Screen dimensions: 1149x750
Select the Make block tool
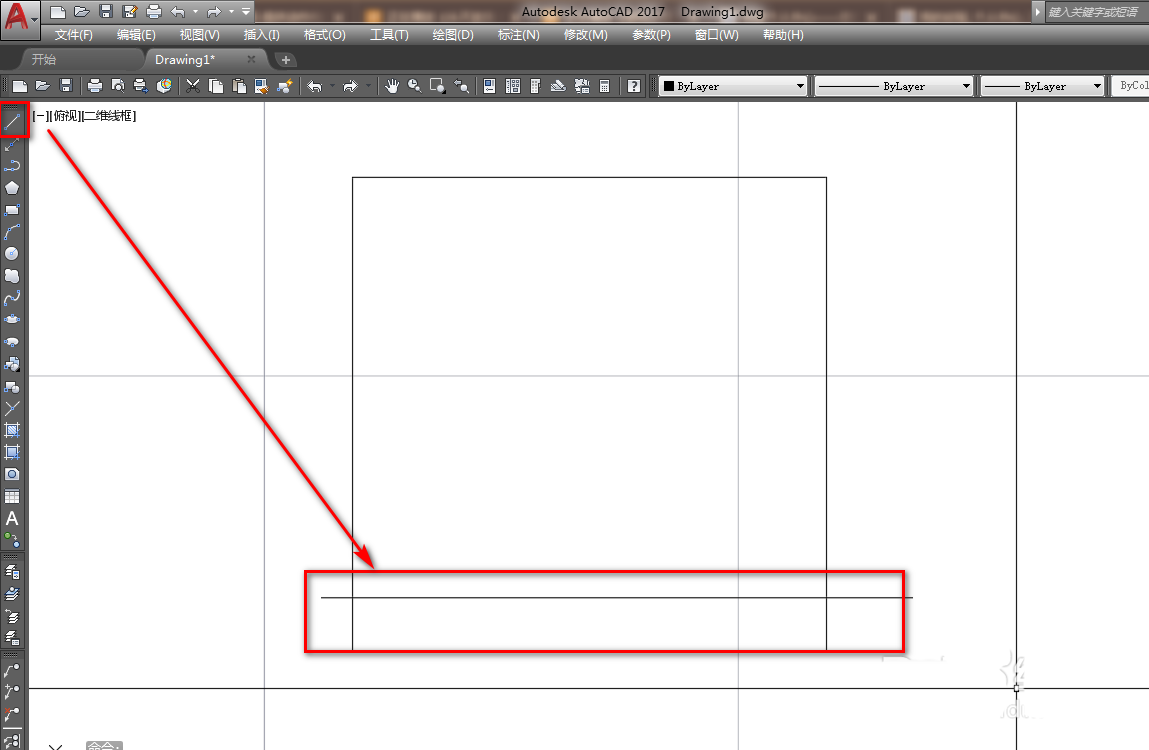[x=12, y=386]
